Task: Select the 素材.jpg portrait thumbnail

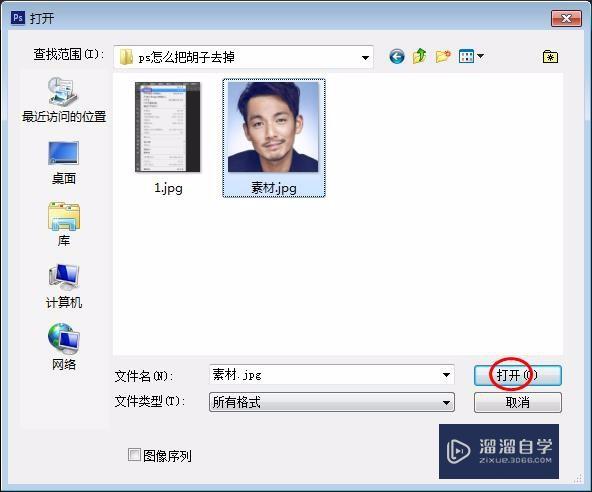Action: click(273, 127)
